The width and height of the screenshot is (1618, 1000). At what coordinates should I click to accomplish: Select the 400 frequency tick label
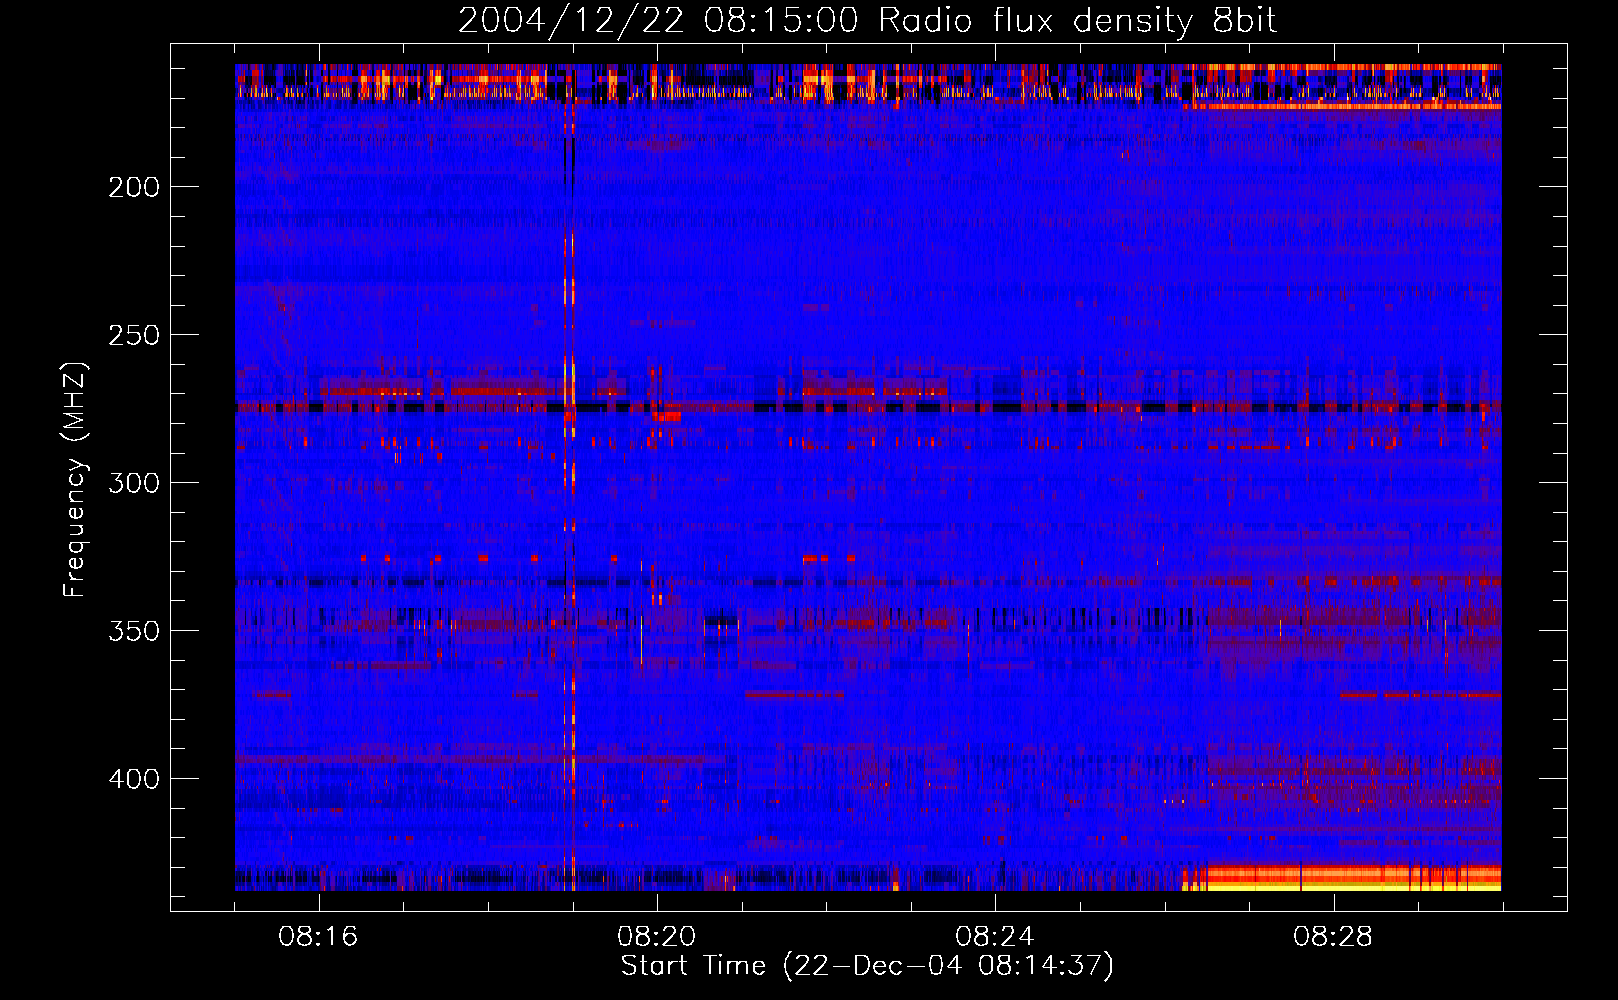[x=134, y=779]
